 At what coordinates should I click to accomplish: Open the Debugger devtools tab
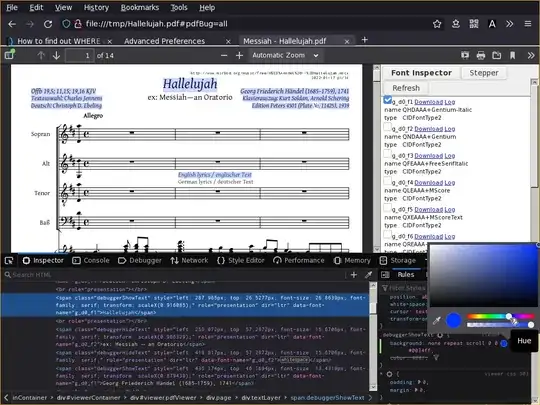point(139,261)
